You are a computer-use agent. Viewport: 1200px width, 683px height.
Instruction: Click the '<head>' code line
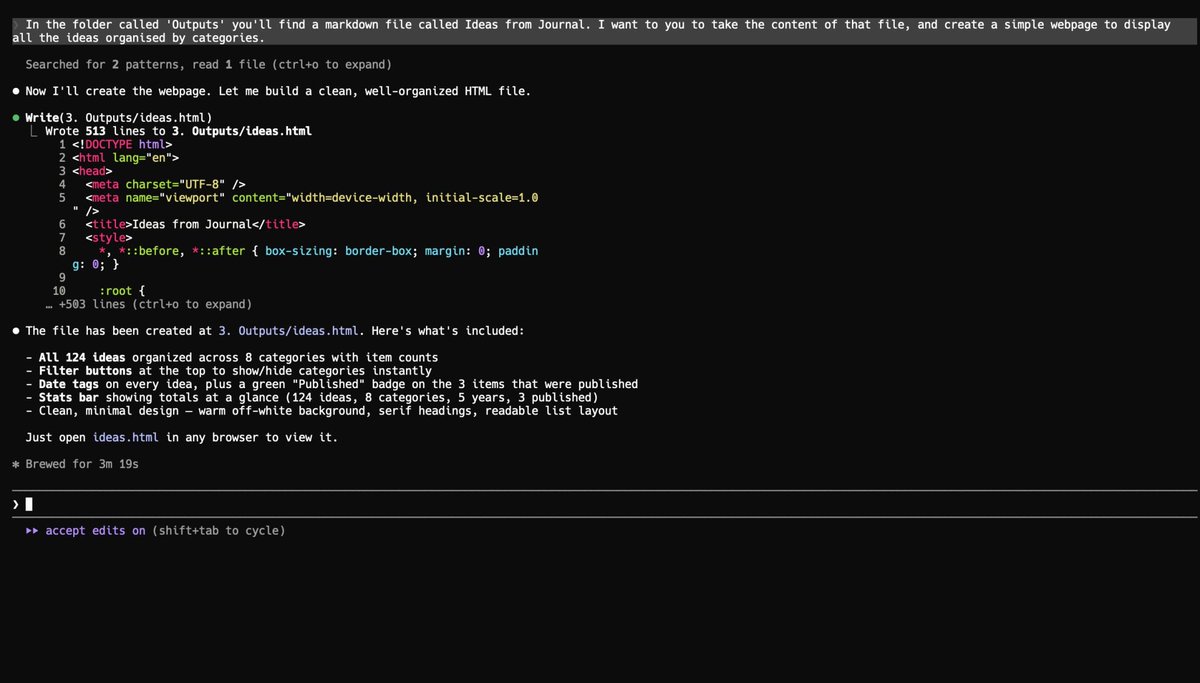pyautogui.click(x=92, y=171)
